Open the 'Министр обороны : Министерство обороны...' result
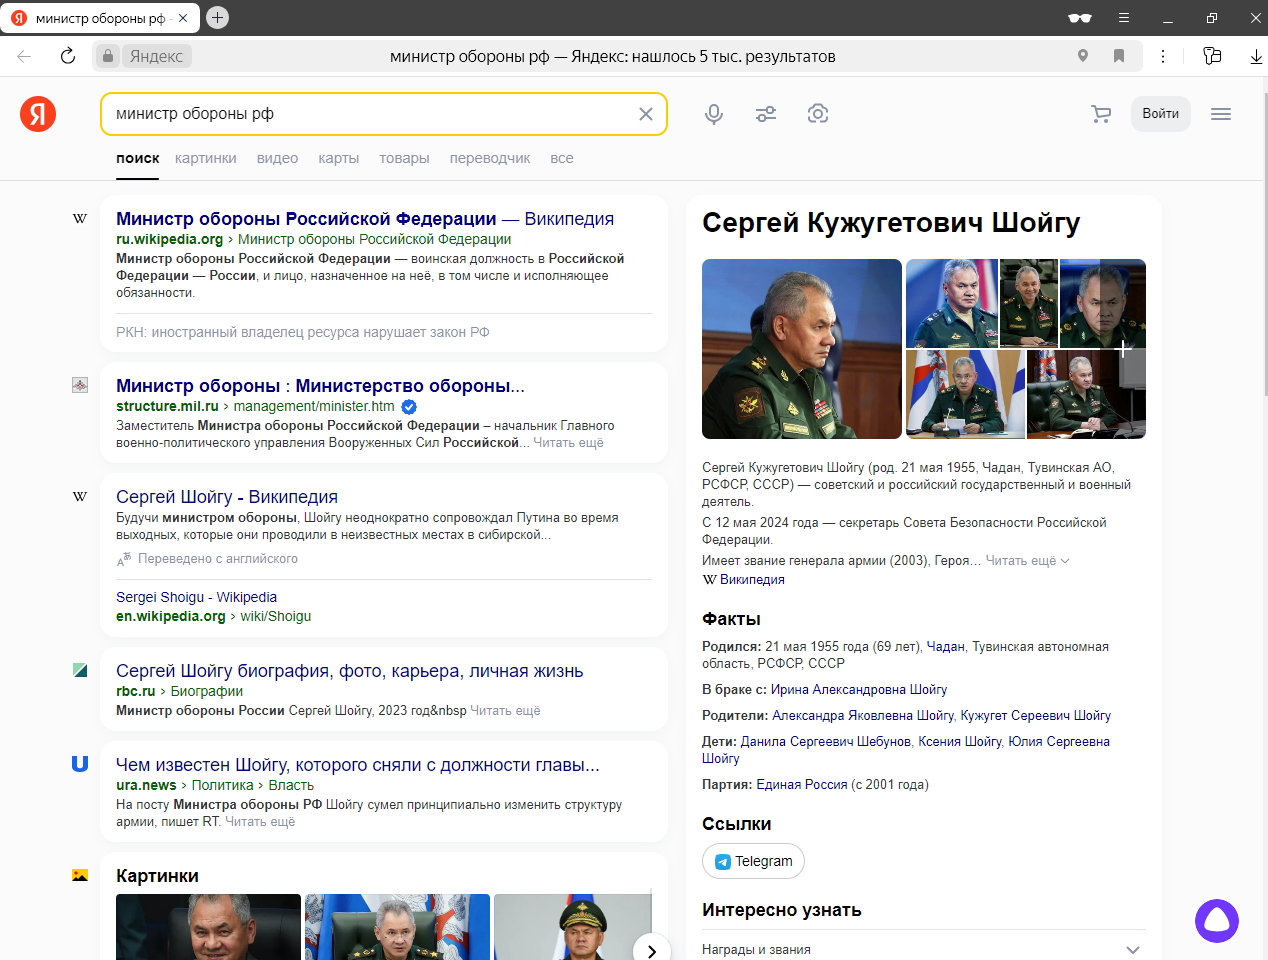 (x=320, y=386)
